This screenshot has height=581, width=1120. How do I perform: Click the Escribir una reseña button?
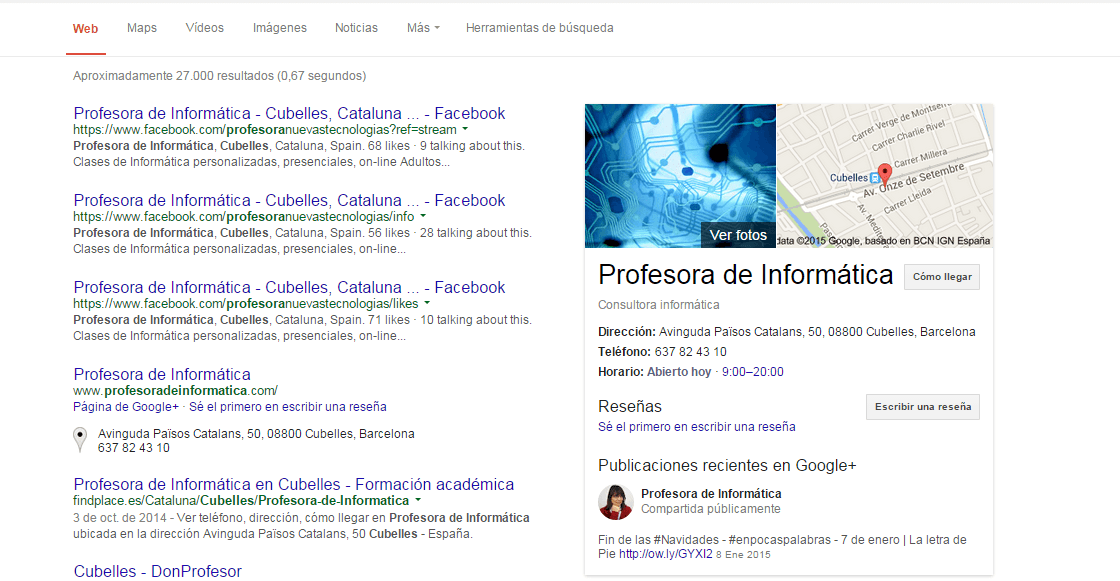[x=922, y=407]
